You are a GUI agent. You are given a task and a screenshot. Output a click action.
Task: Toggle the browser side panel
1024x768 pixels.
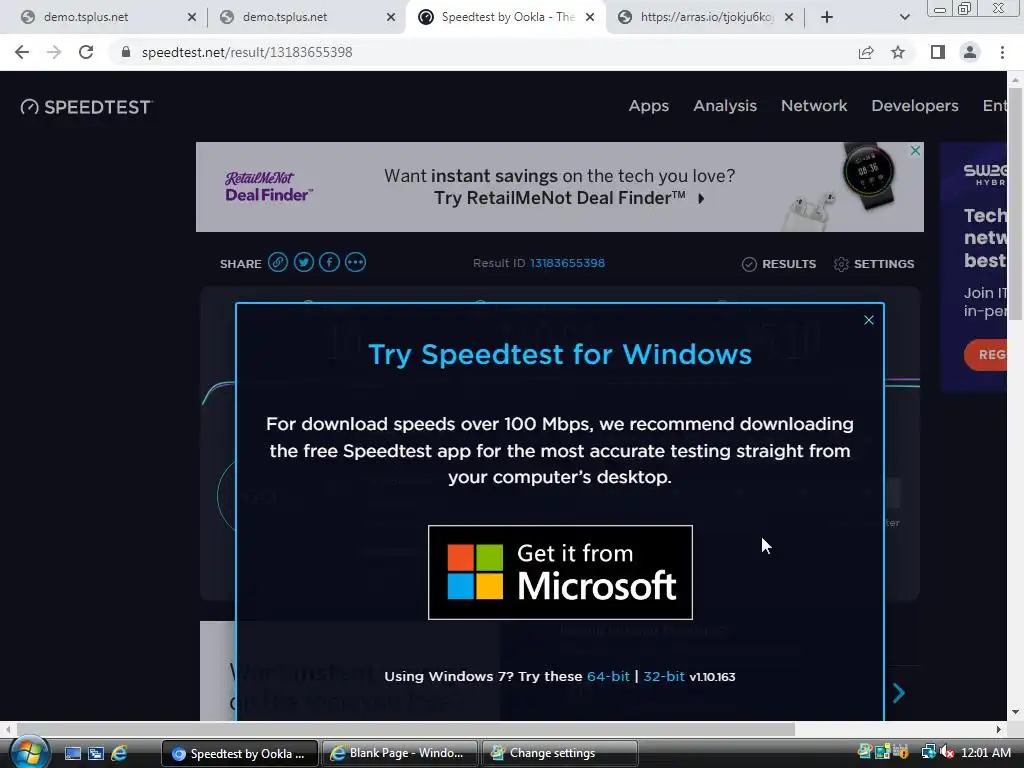[x=938, y=52]
